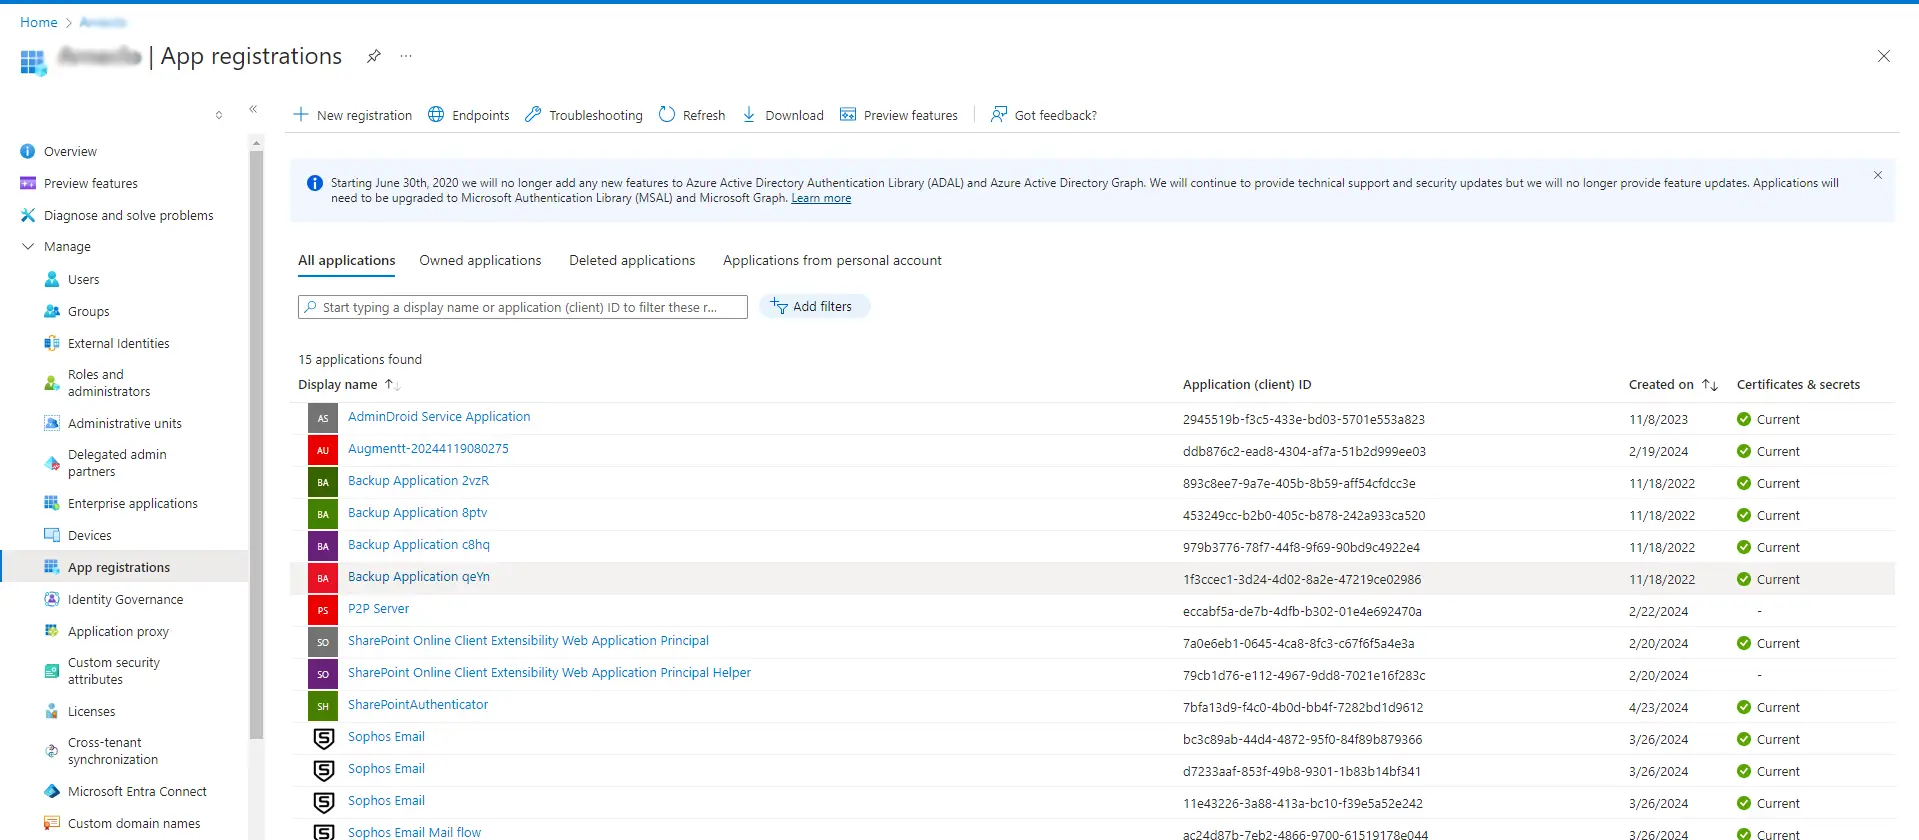Click the New registration plus icon
Image resolution: width=1919 pixels, height=840 pixels.
tap(301, 115)
